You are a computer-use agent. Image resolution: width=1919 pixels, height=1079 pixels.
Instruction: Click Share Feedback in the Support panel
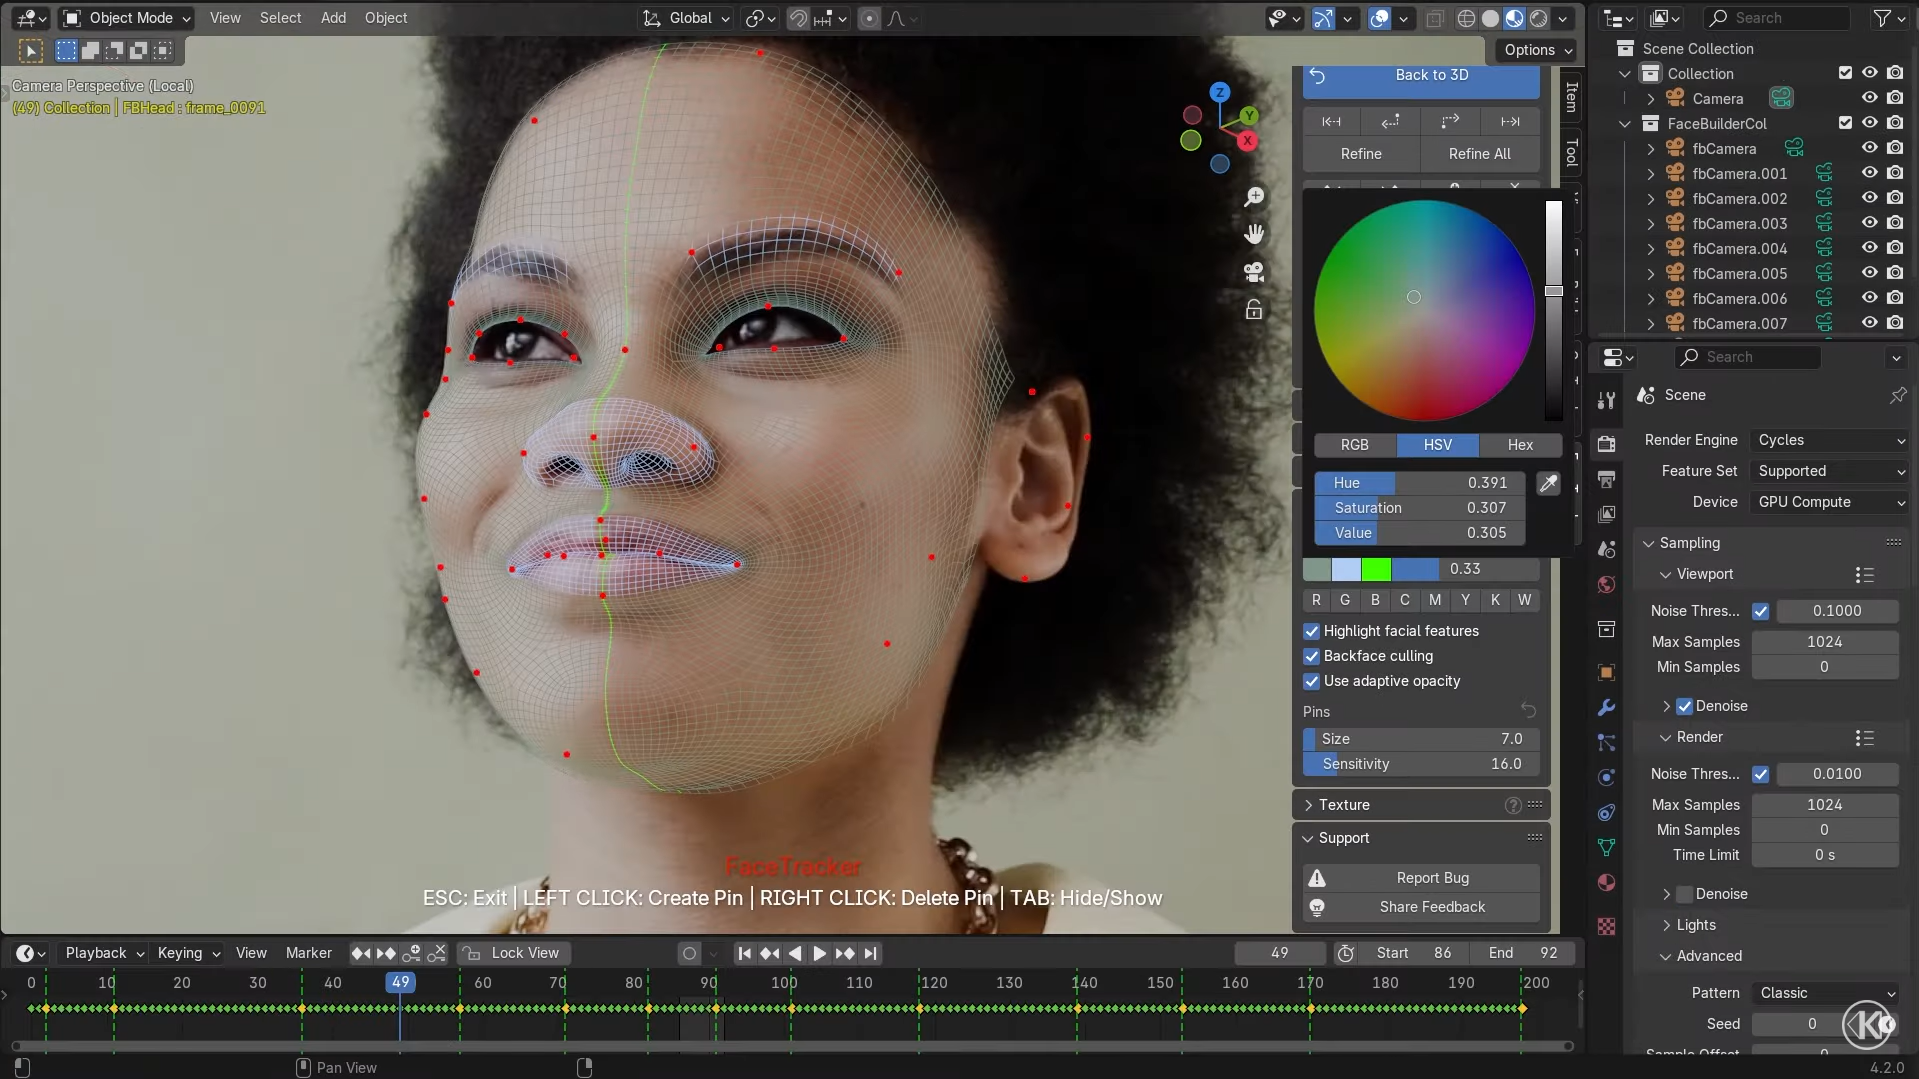pyautogui.click(x=1432, y=906)
